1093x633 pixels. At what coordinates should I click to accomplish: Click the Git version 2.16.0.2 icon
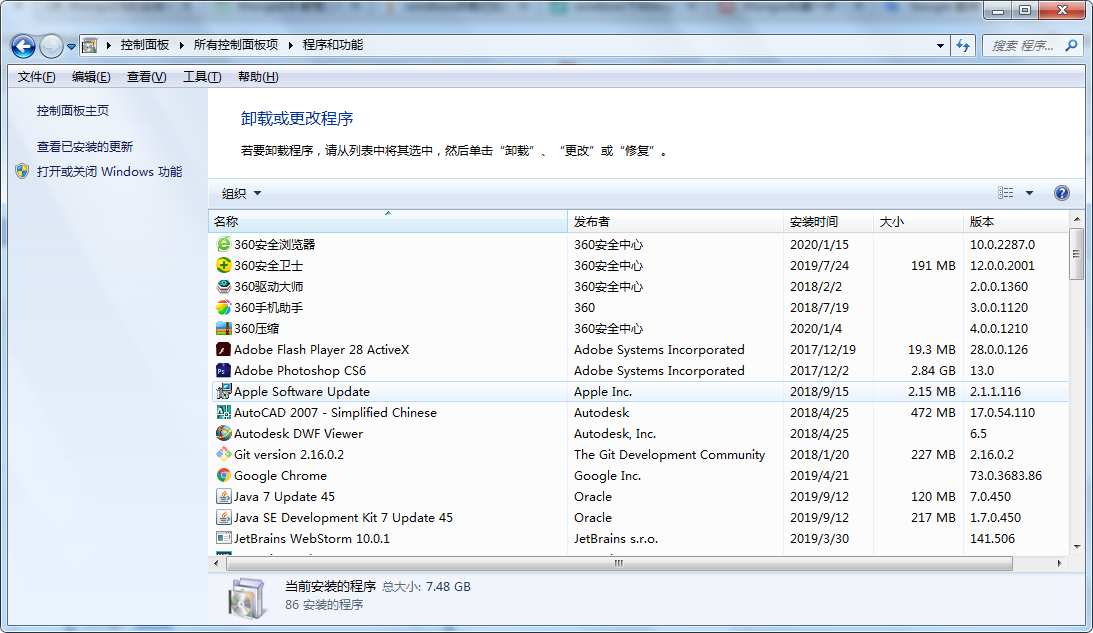click(x=223, y=455)
